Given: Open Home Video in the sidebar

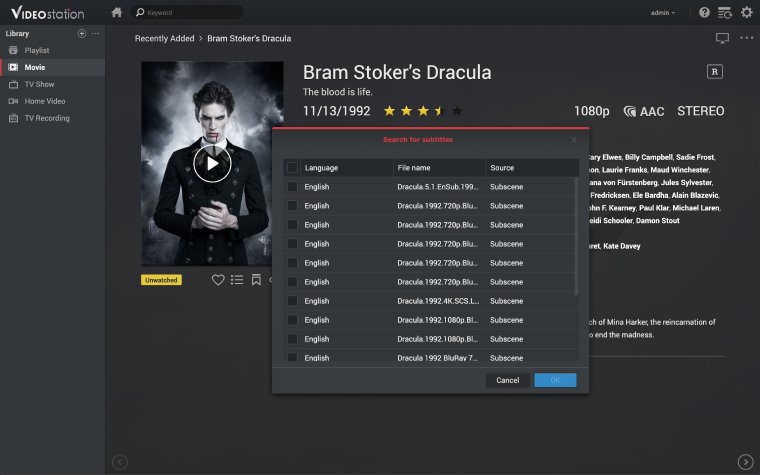Looking at the screenshot, I should [x=44, y=101].
